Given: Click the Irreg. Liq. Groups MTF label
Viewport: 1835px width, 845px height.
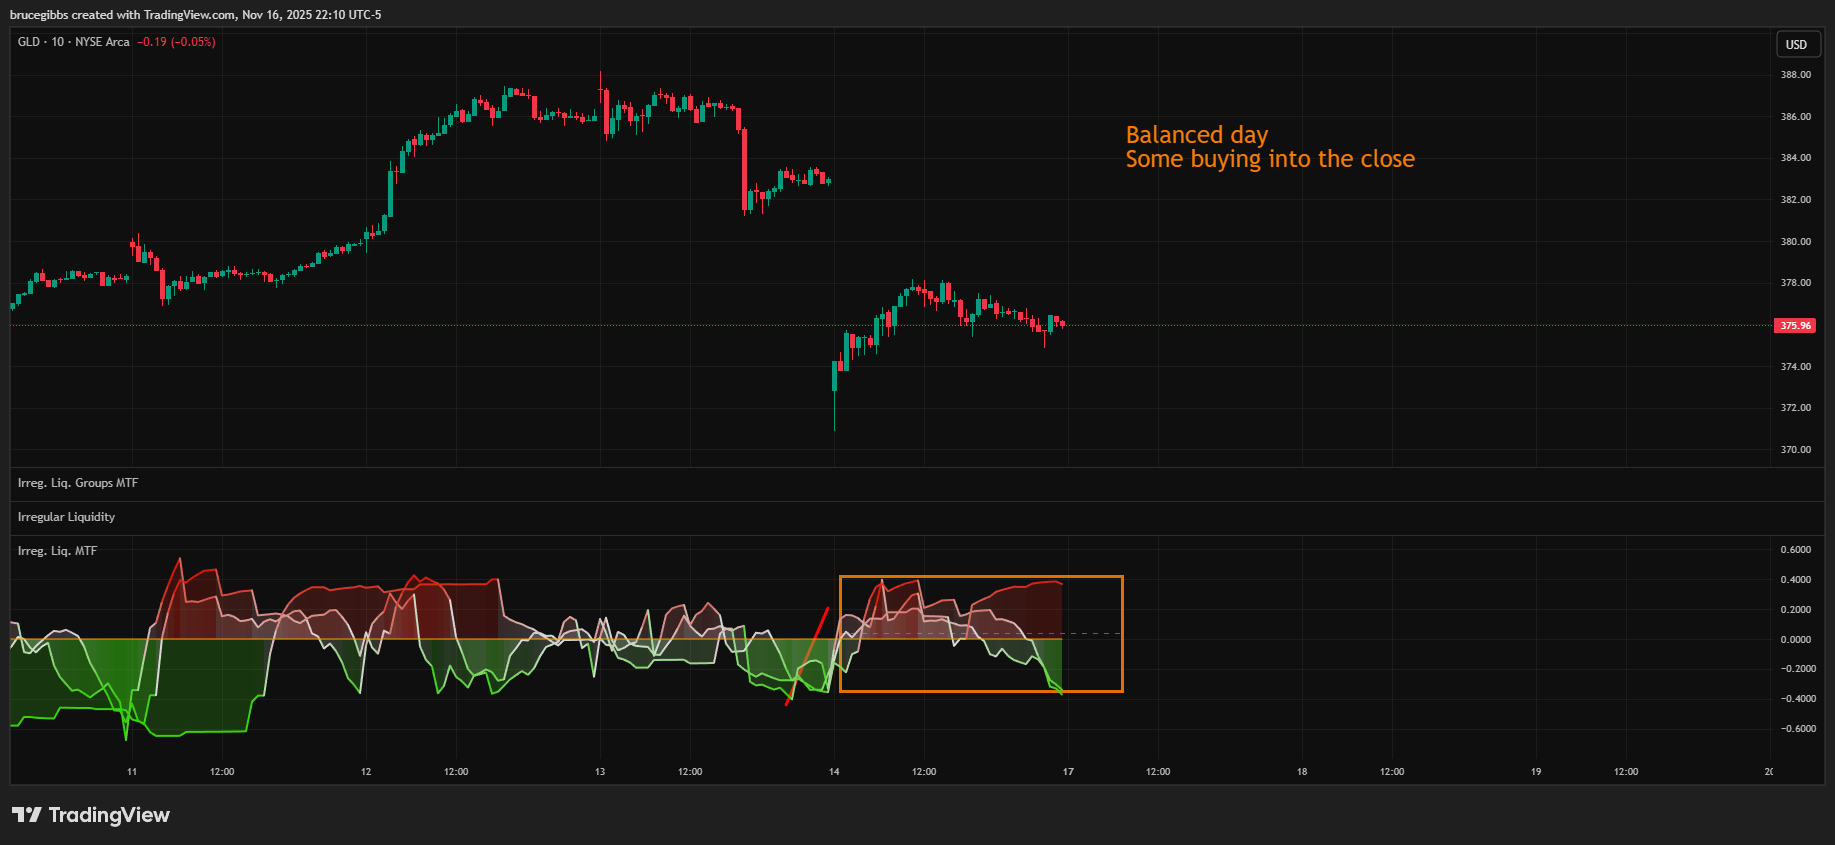Looking at the screenshot, I should click(x=78, y=483).
